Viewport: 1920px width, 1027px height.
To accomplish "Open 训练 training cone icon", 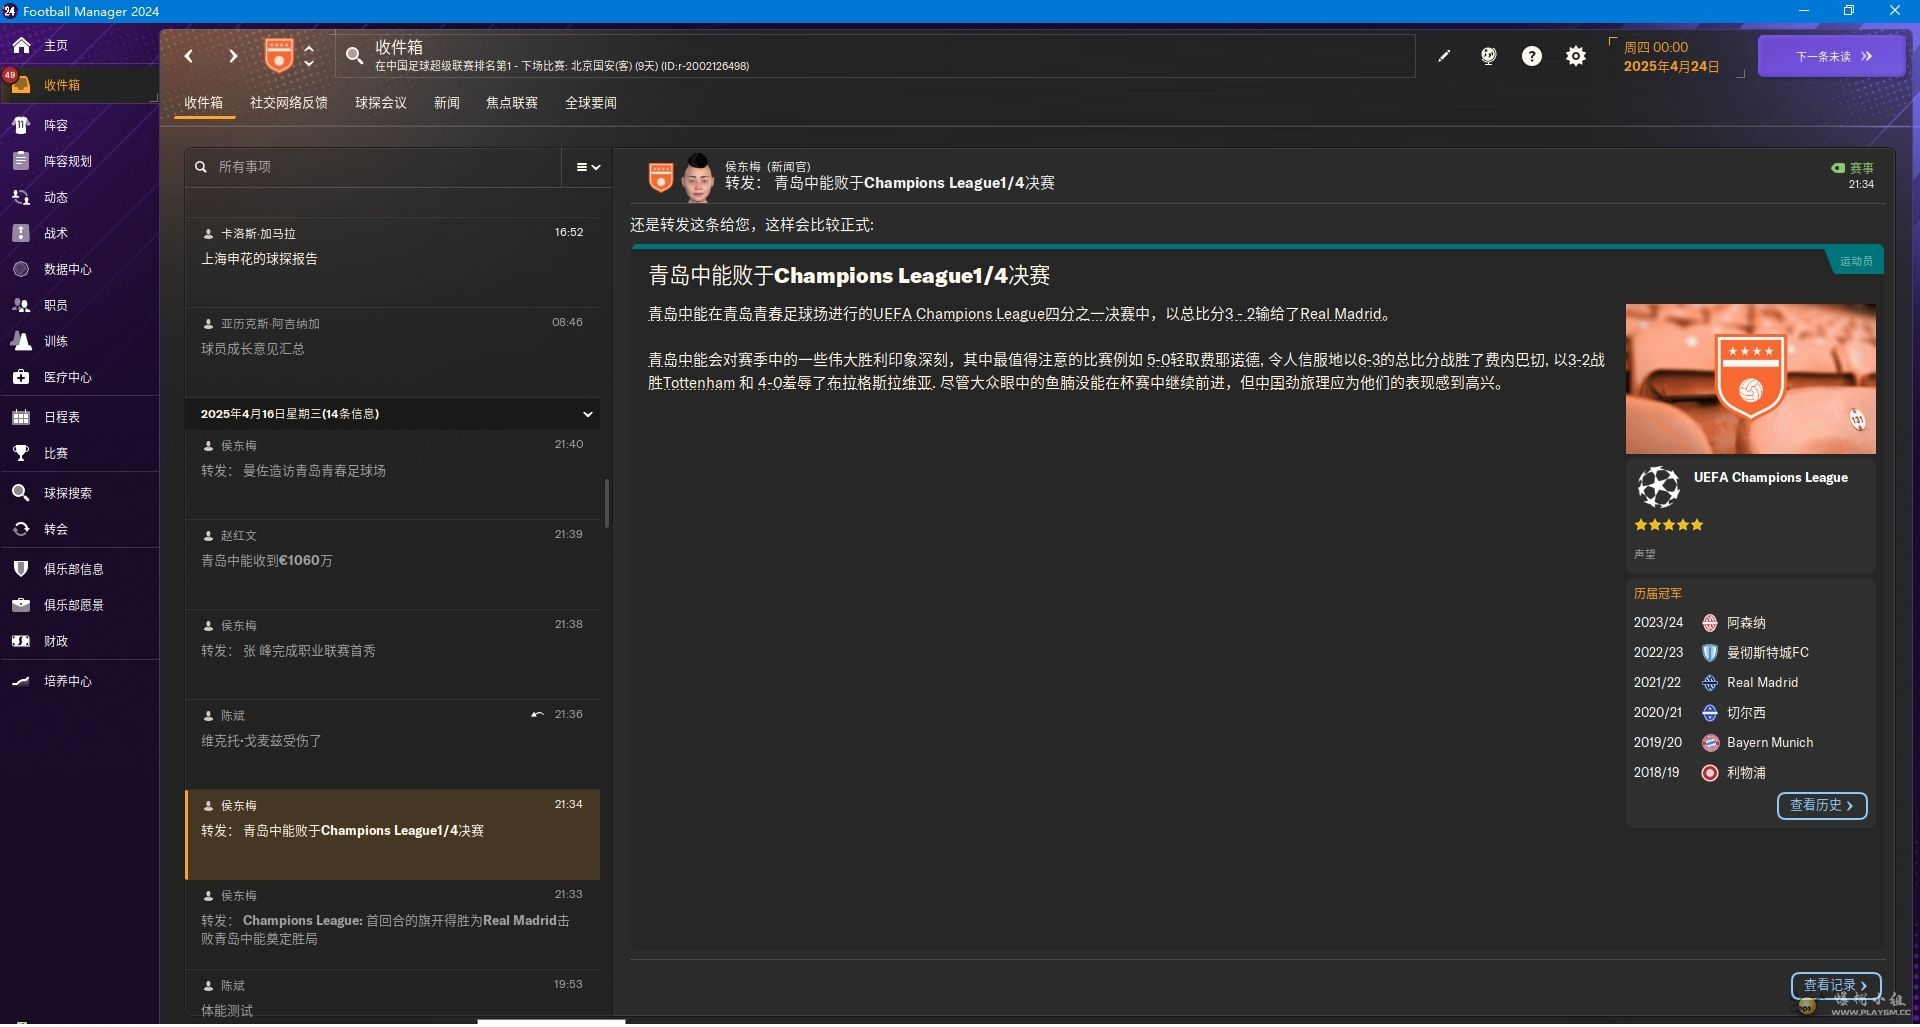I will [x=21, y=341].
